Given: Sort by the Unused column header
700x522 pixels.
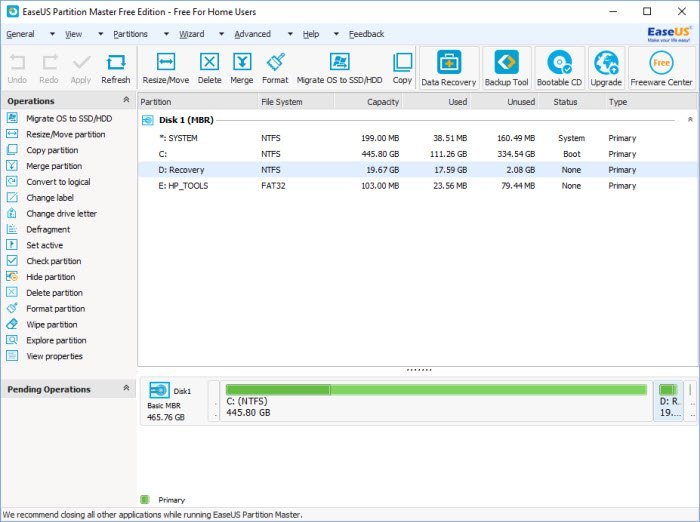Looking at the screenshot, I should point(505,102).
